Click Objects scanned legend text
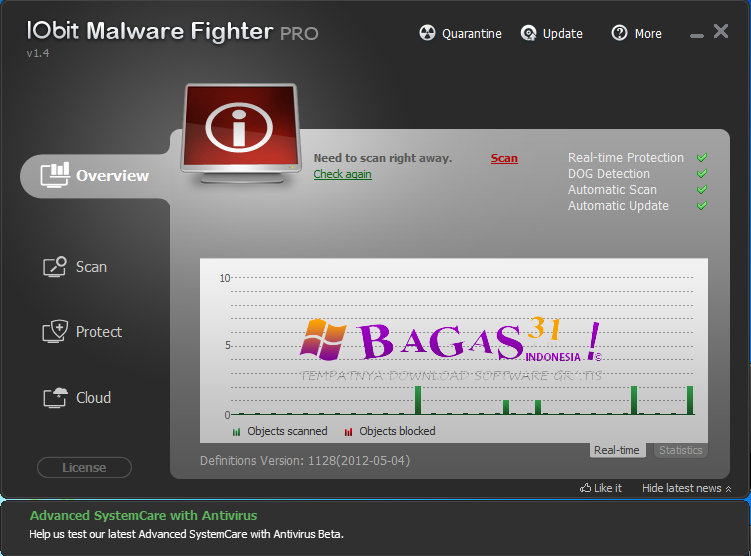The width and height of the screenshot is (751, 556). click(x=287, y=431)
